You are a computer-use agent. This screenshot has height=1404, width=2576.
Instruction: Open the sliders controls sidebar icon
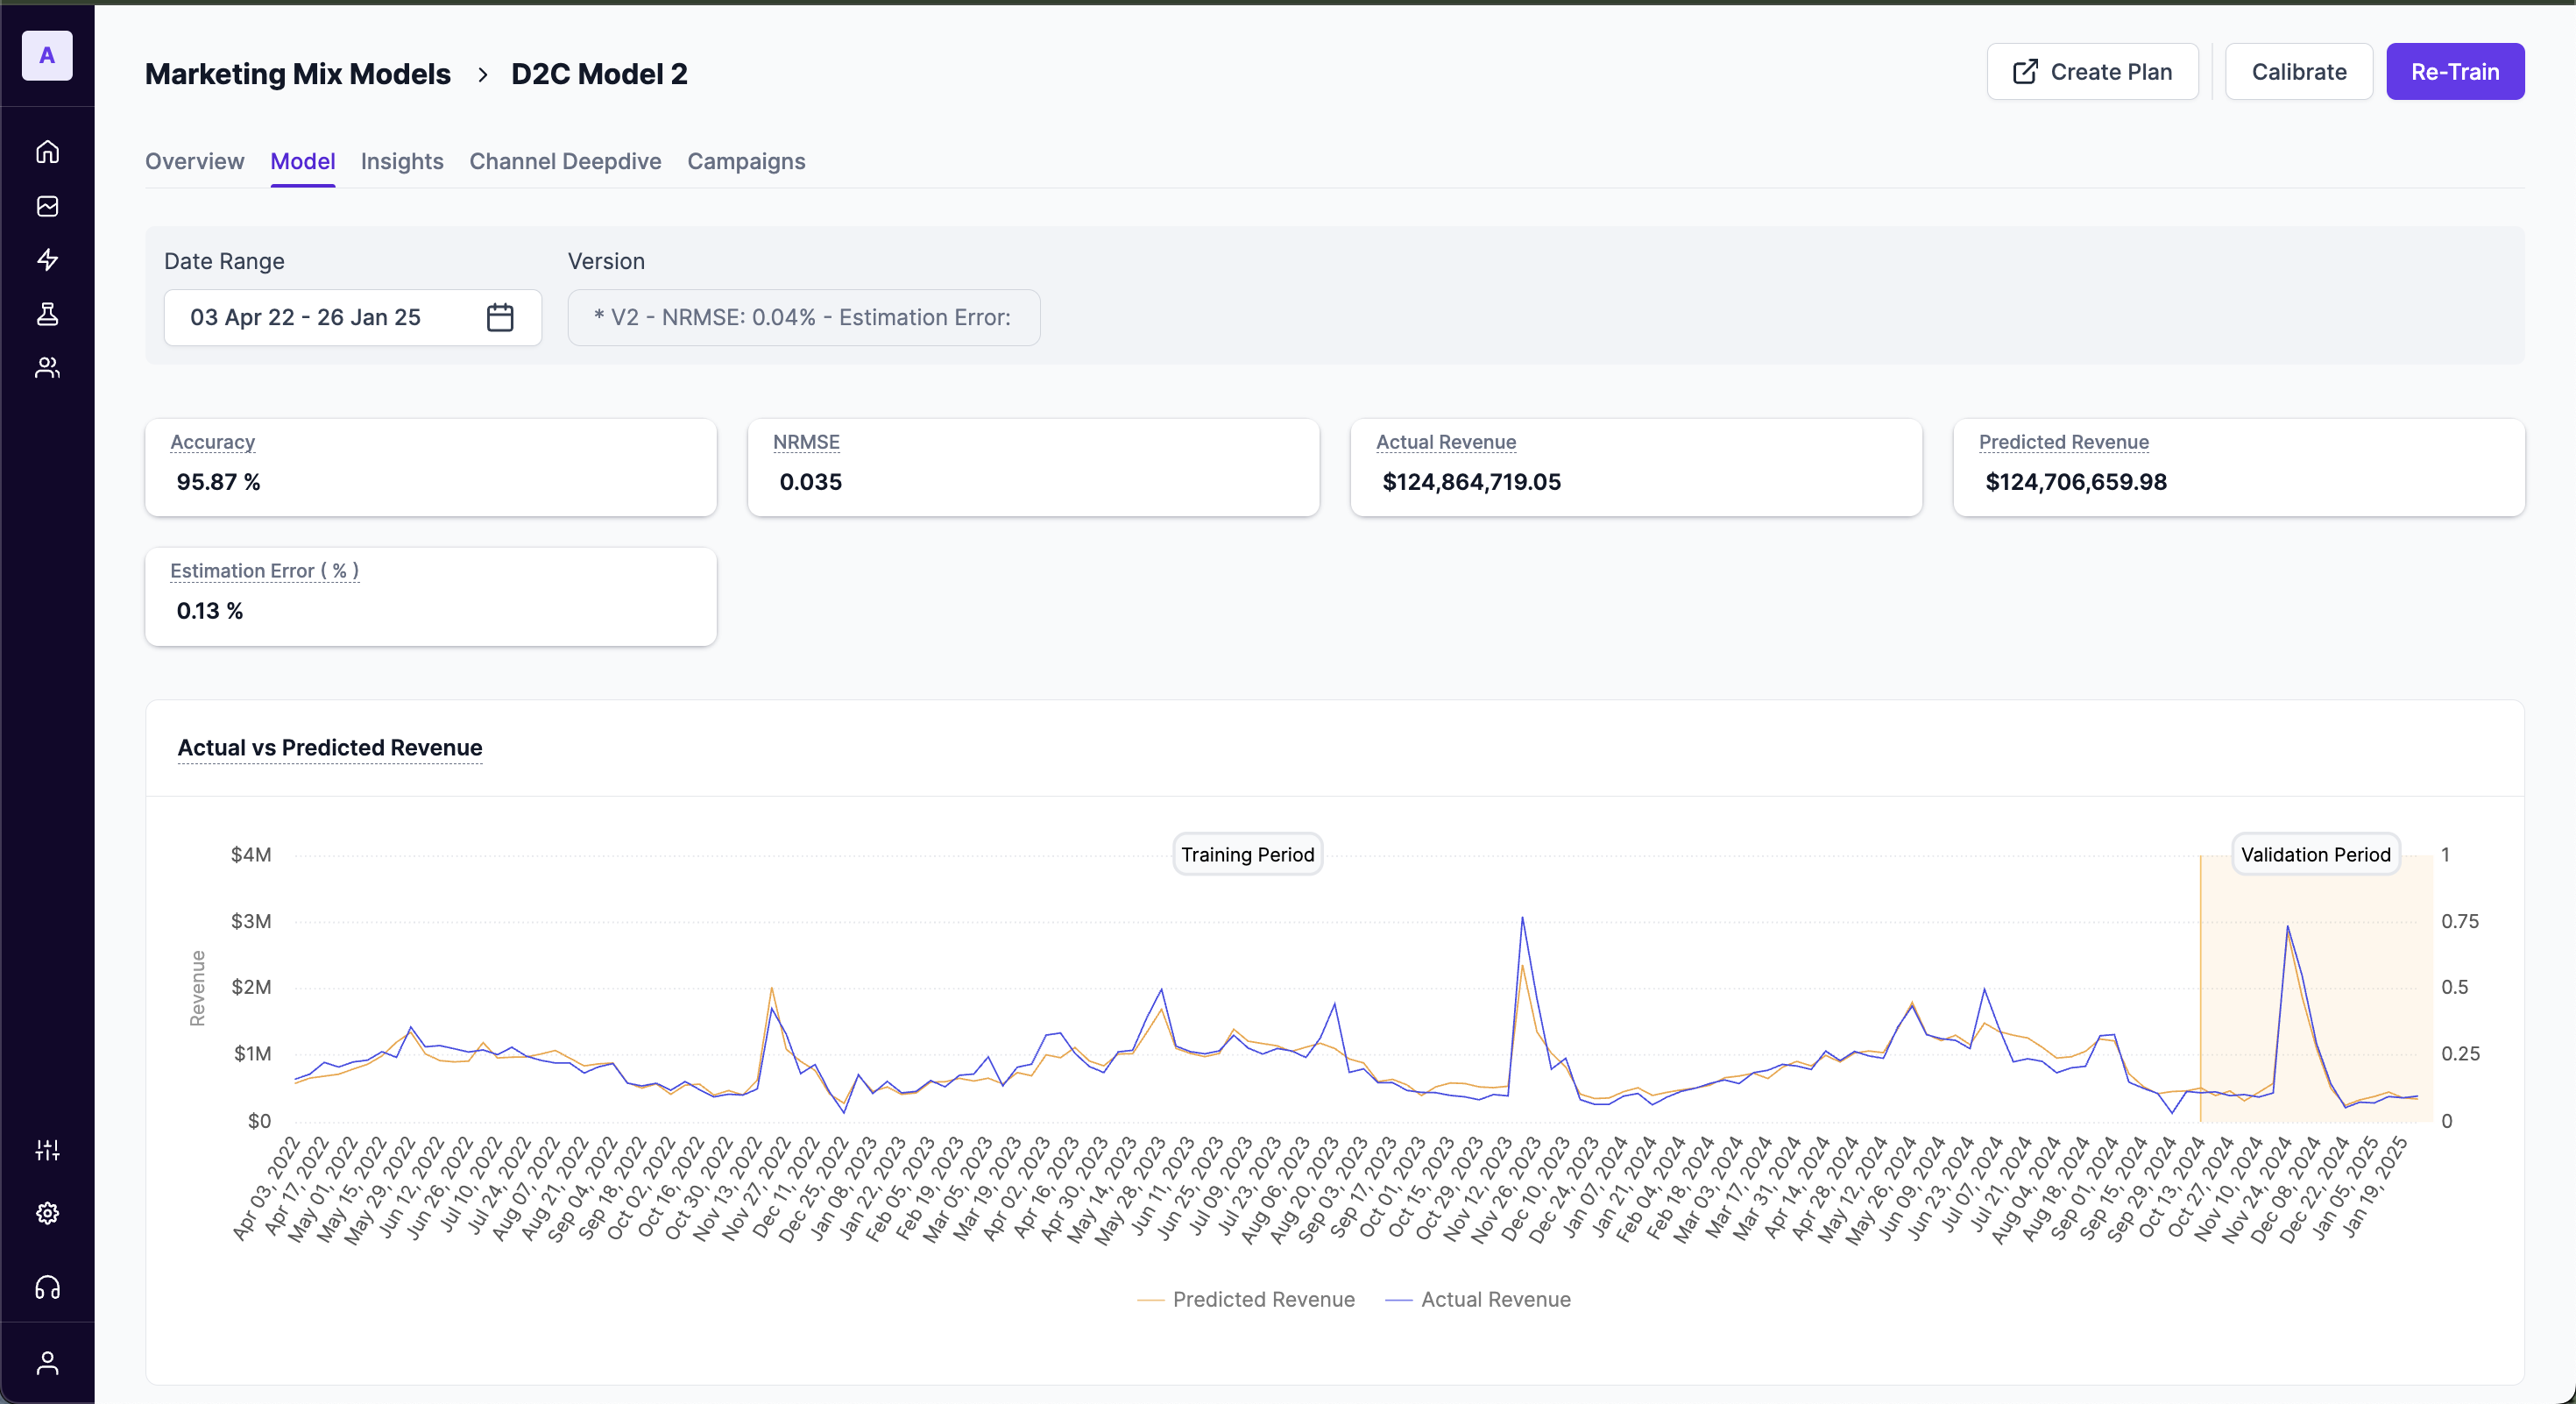tap(47, 1150)
